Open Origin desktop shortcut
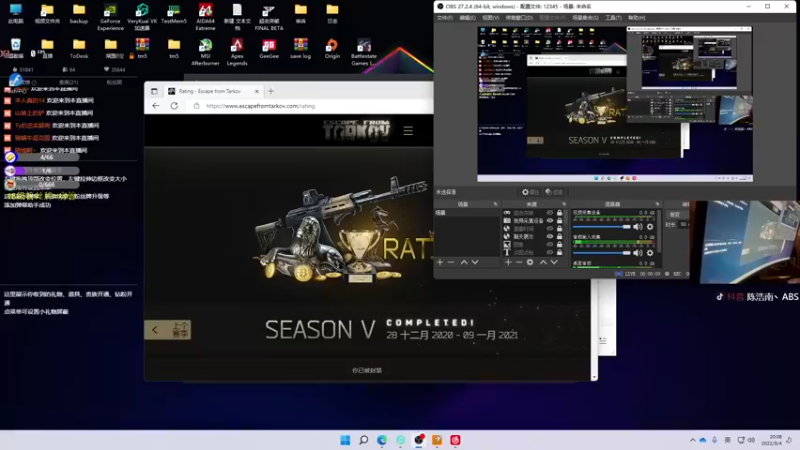This screenshot has height=450, width=800. (332, 48)
